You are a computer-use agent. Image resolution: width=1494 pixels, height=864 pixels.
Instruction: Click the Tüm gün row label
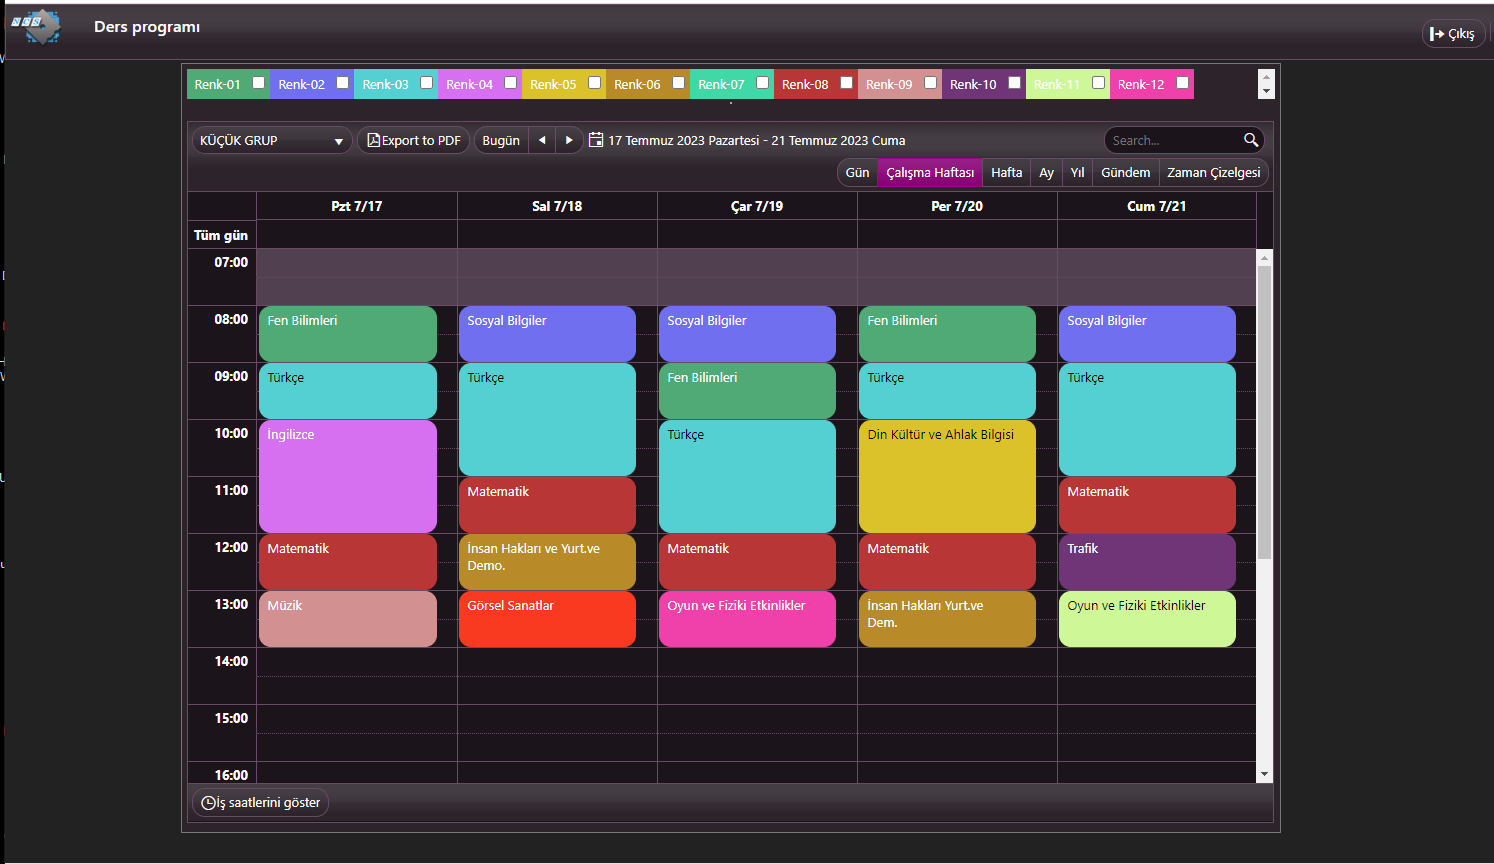(221, 235)
